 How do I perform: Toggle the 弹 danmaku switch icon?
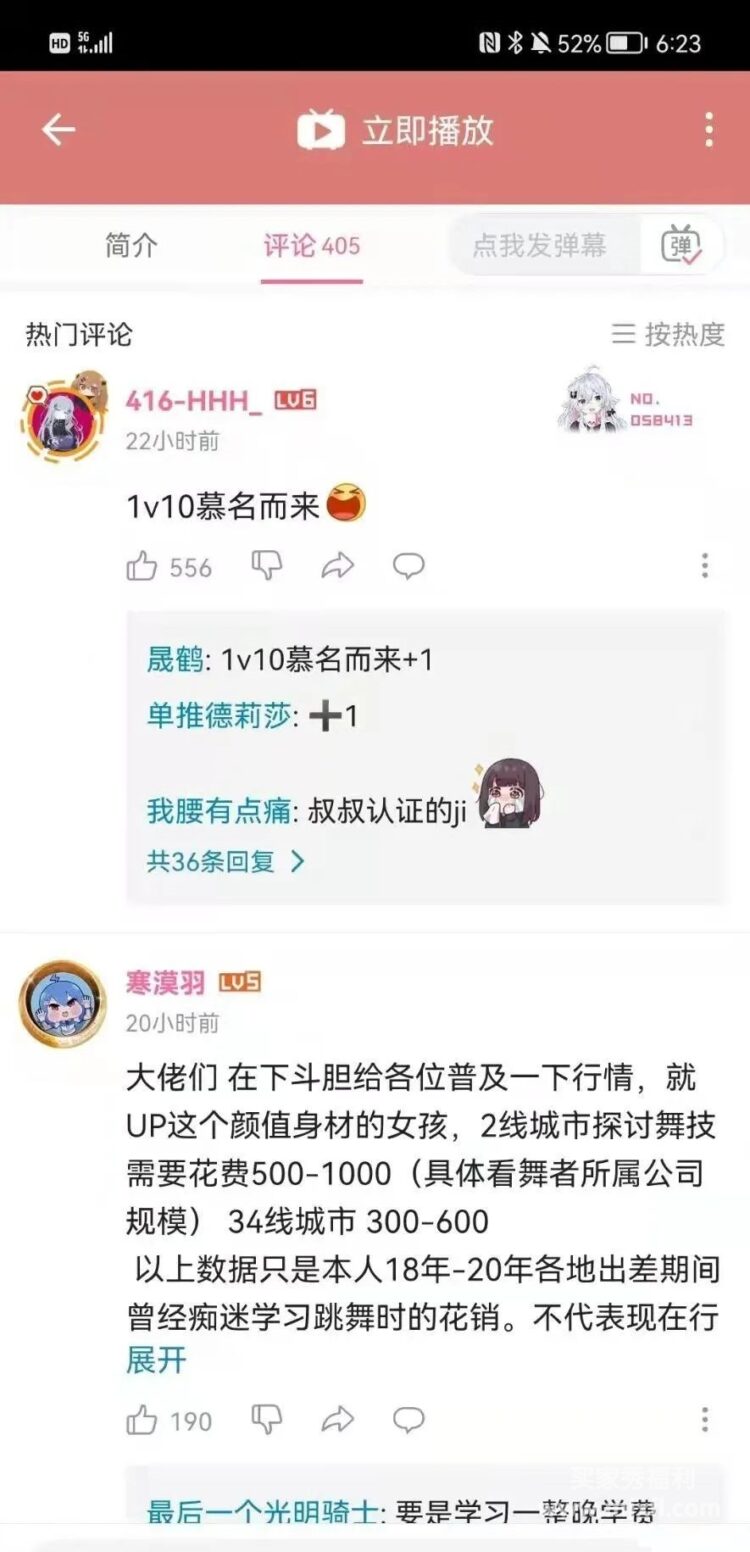click(682, 245)
